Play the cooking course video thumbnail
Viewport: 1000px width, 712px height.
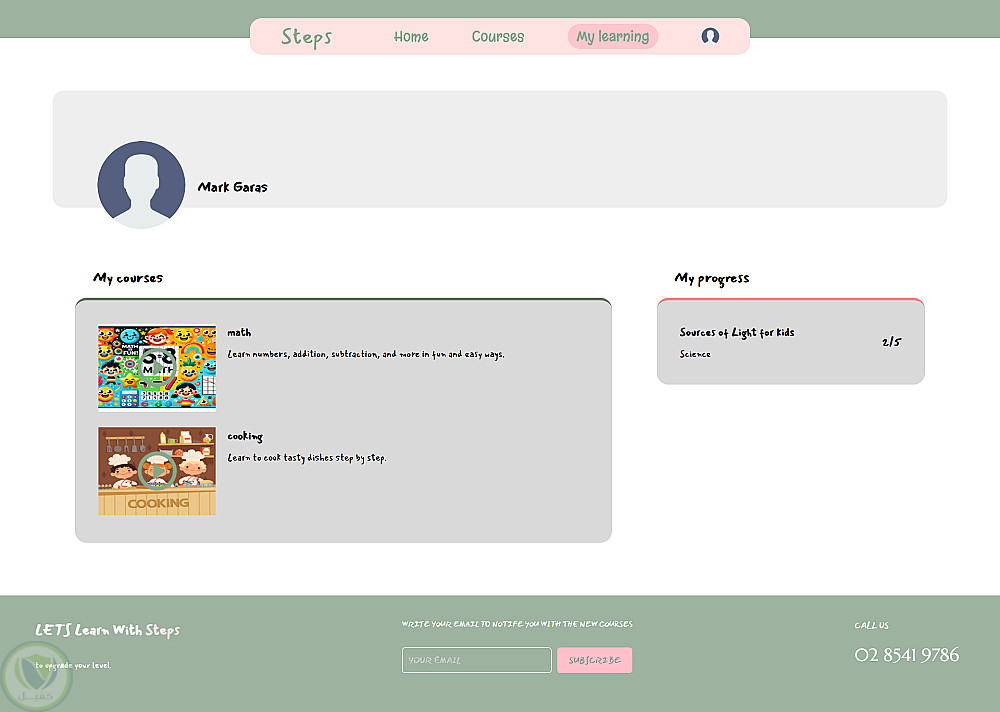[157, 471]
